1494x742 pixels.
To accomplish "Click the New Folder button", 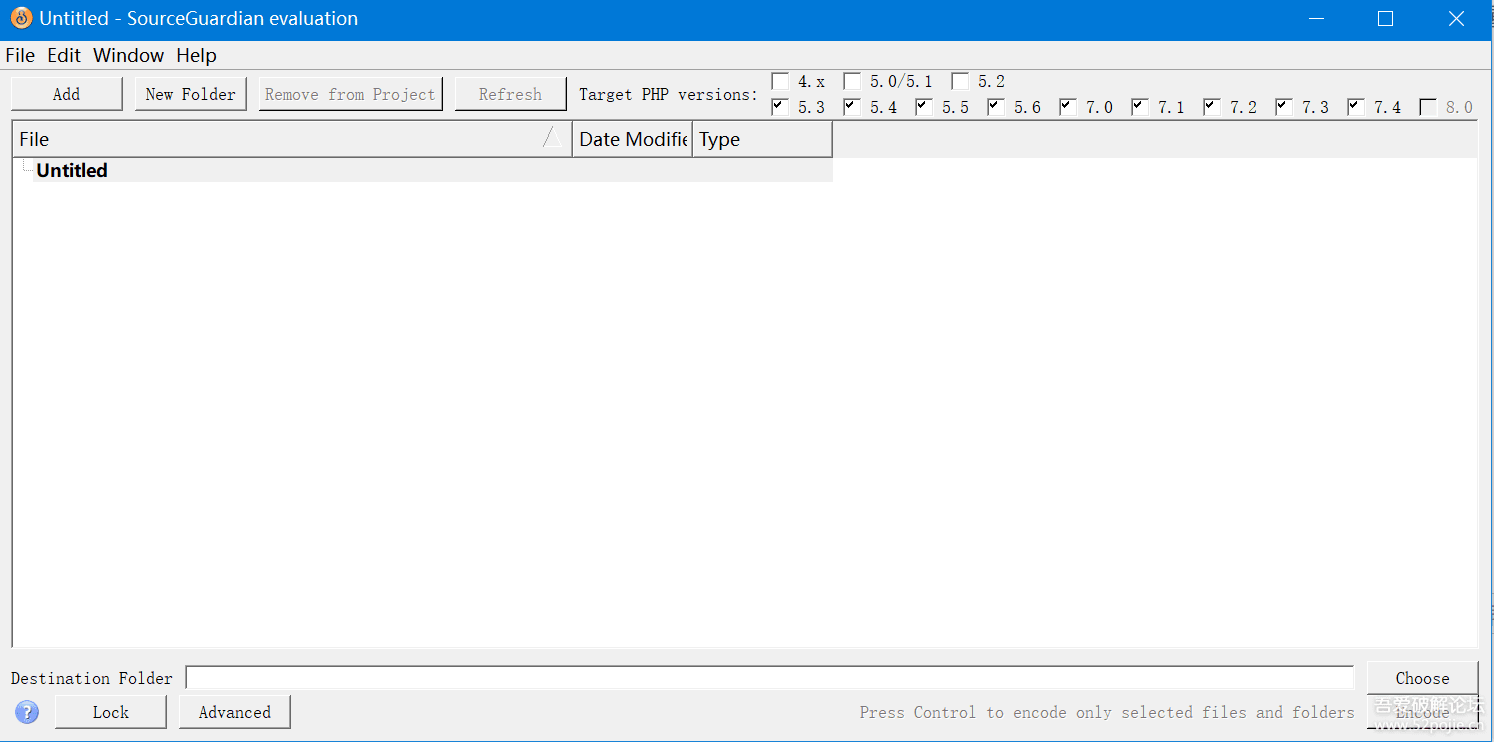I will 190,94.
